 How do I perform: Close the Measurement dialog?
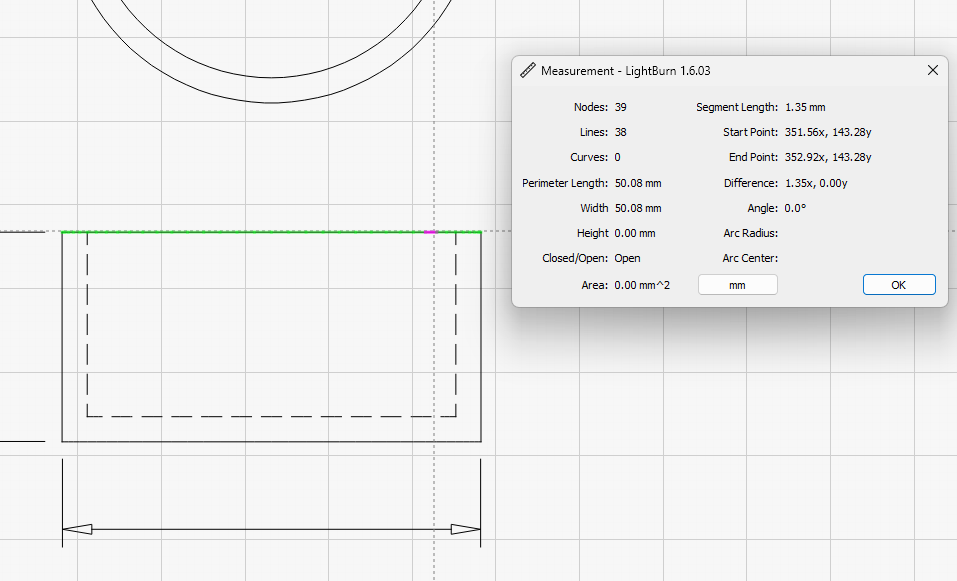pyautogui.click(x=933, y=70)
